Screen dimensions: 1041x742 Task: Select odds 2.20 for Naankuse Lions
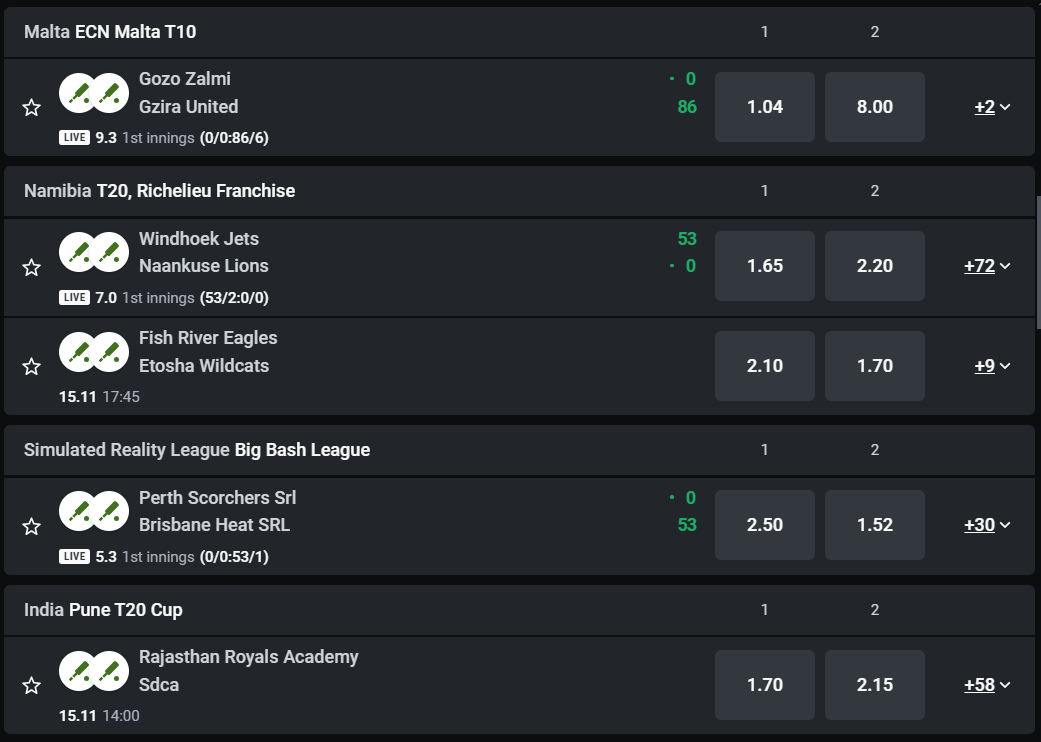875,266
